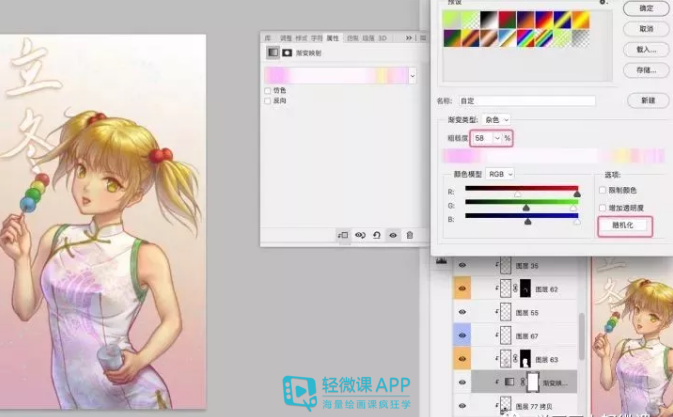Hide layer 图层 77 拷贝 via eye icon
The height and width of the screenshot is (417, 673).
[462, 405]
